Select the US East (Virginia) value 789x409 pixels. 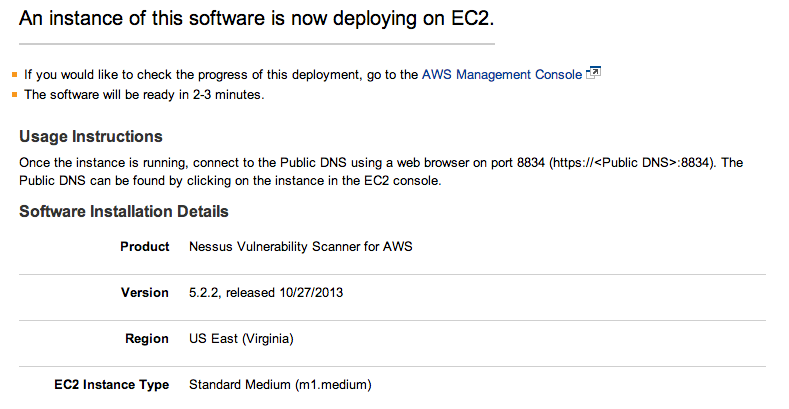pos(241,339)
